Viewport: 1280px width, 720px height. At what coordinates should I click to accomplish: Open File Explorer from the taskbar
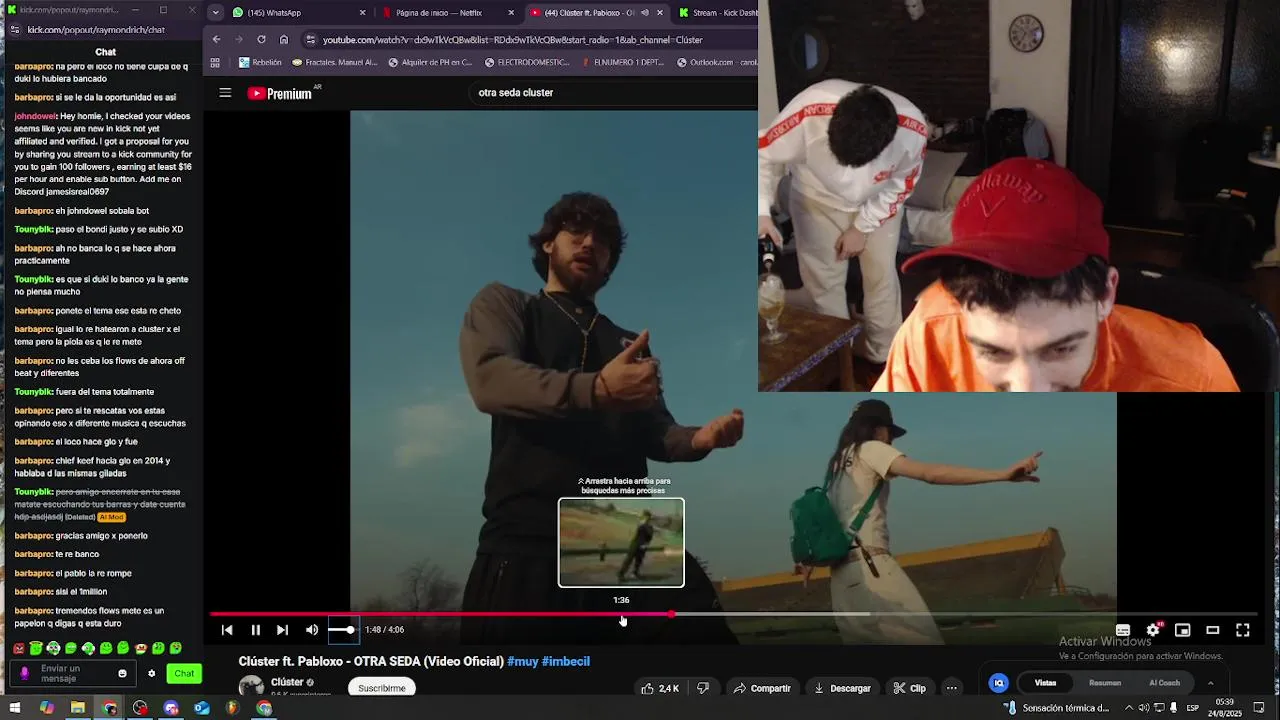(x=78, y=708)
